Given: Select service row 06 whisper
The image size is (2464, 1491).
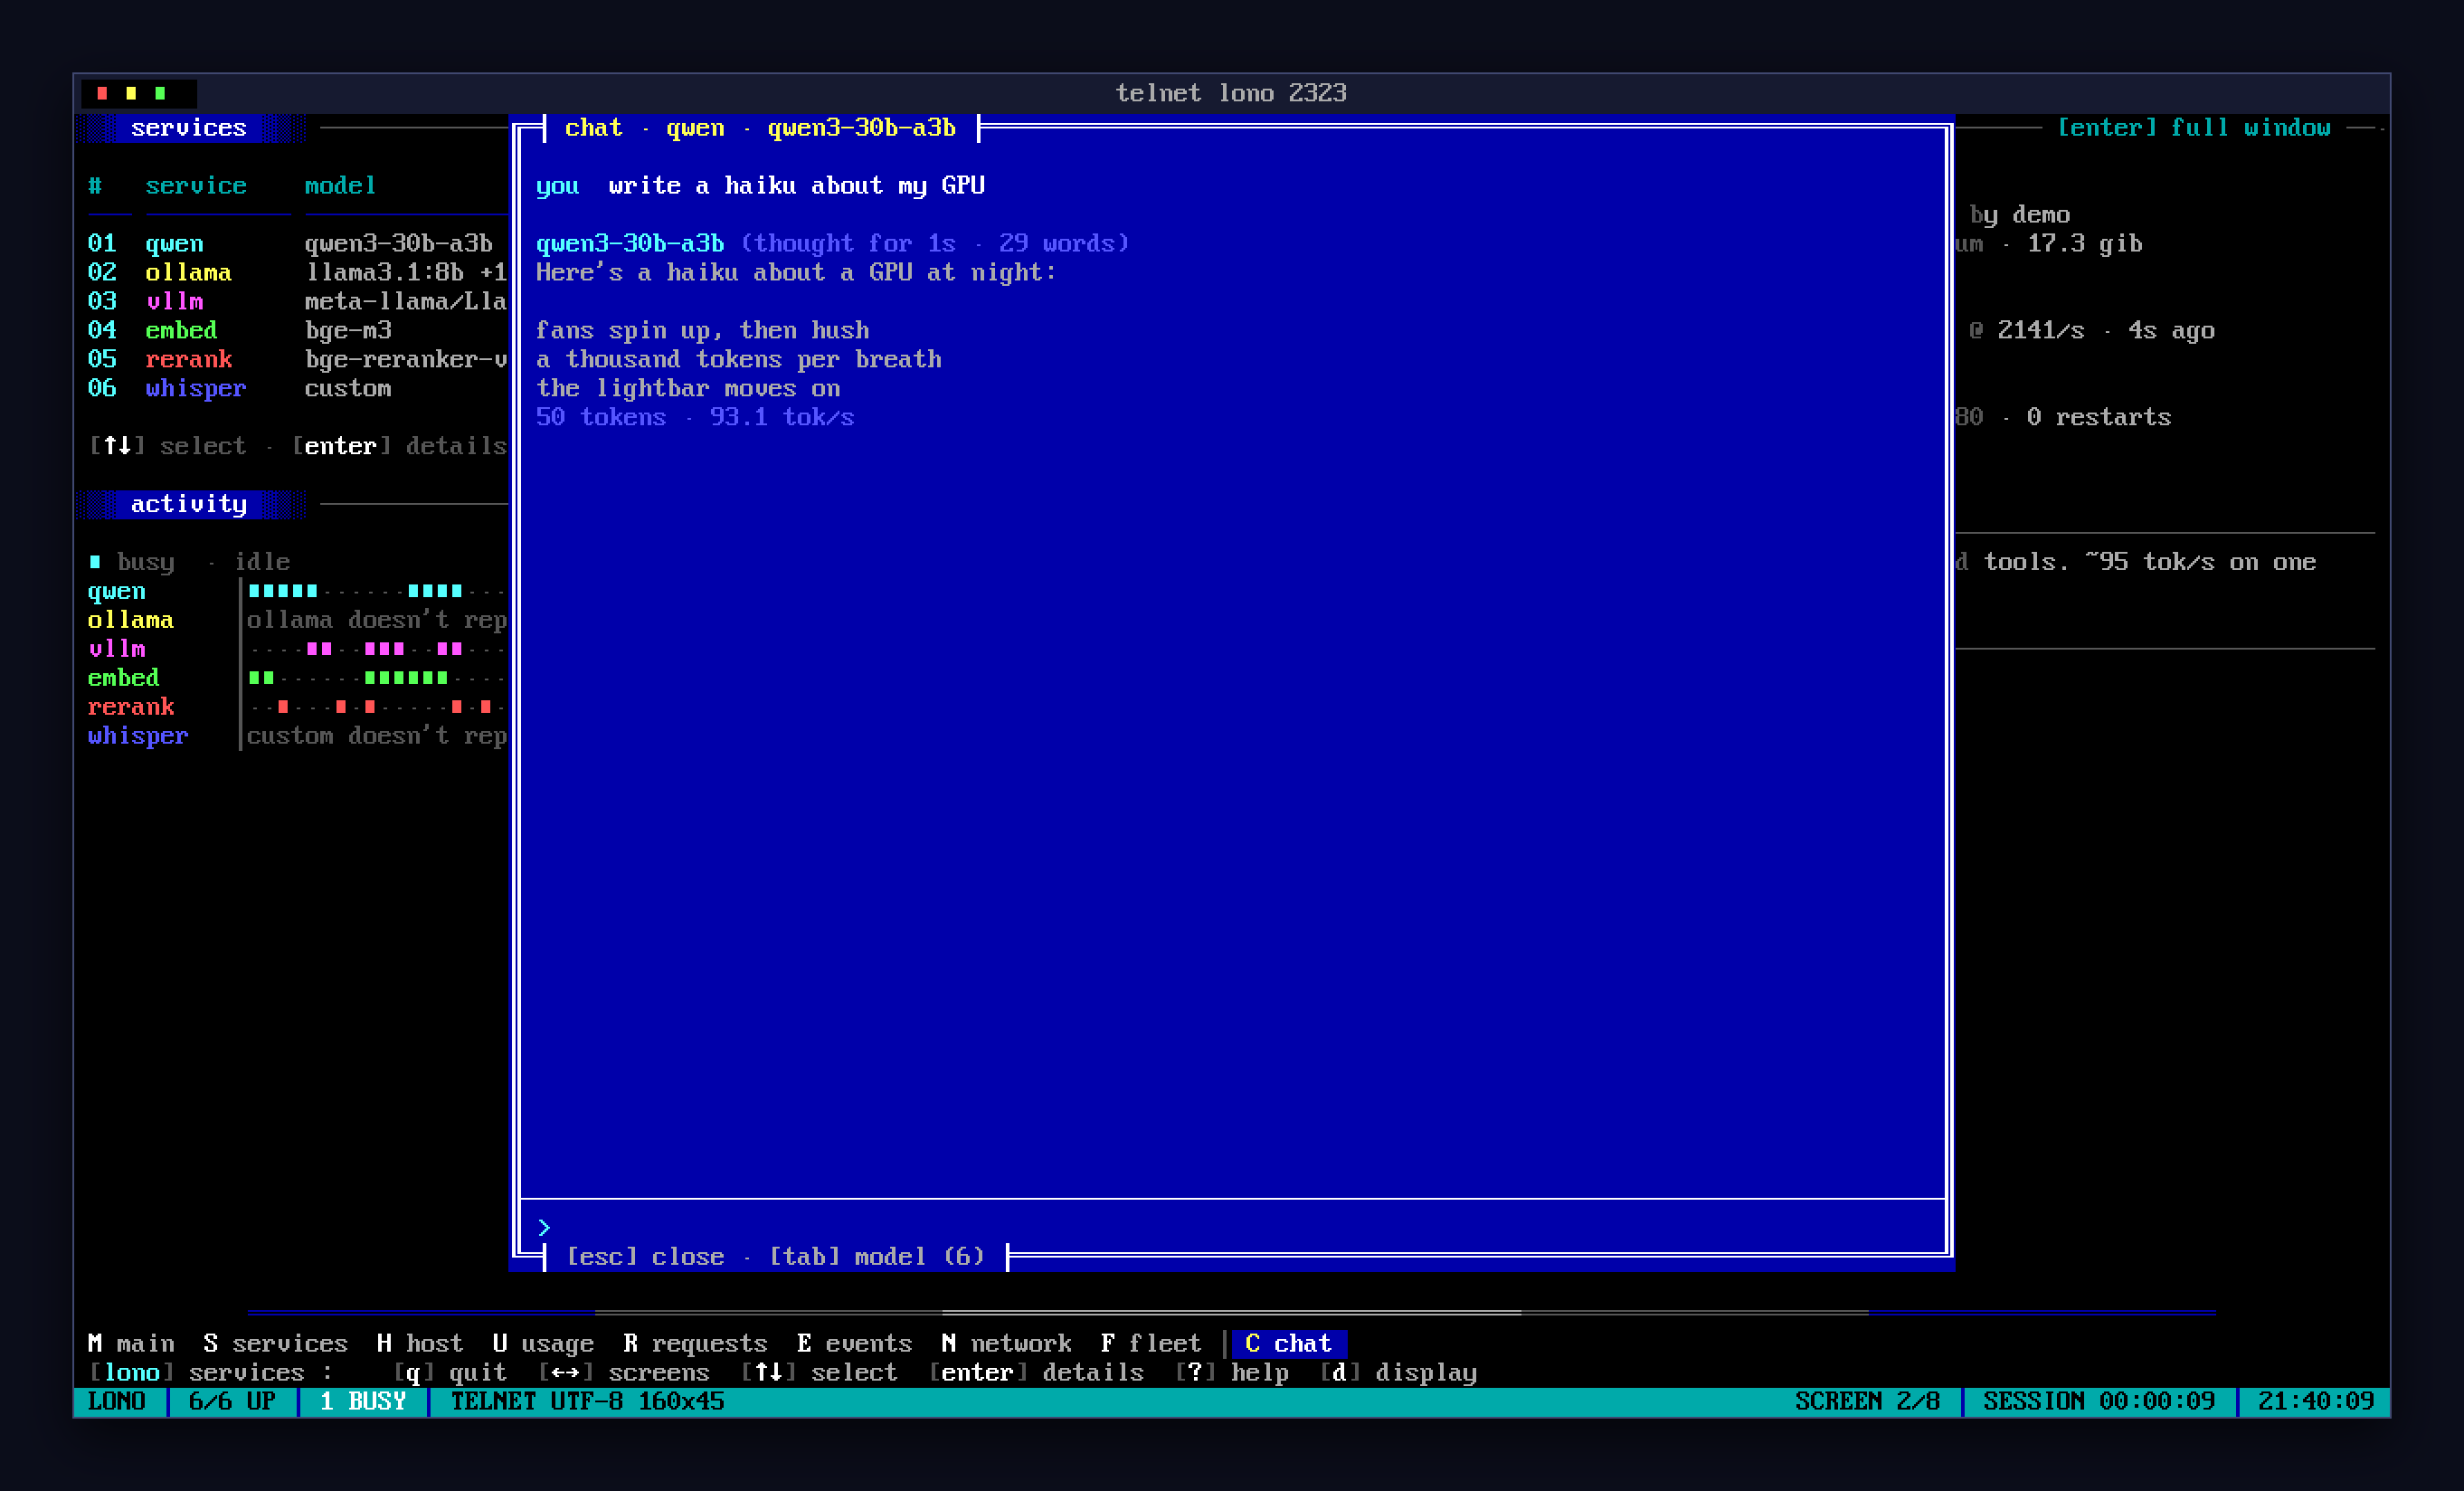Looking at the screenshot, I should tap(297, 388).
